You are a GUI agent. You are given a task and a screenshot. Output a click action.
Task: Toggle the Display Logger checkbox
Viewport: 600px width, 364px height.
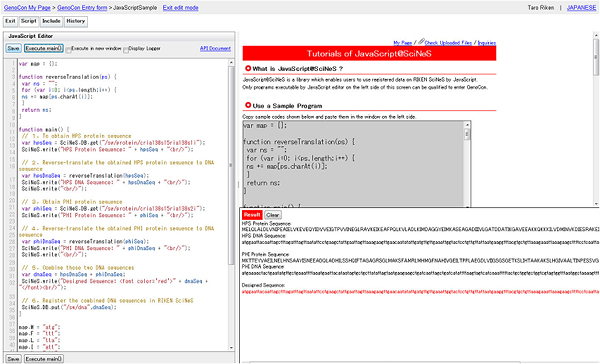(x=126, y=49)
